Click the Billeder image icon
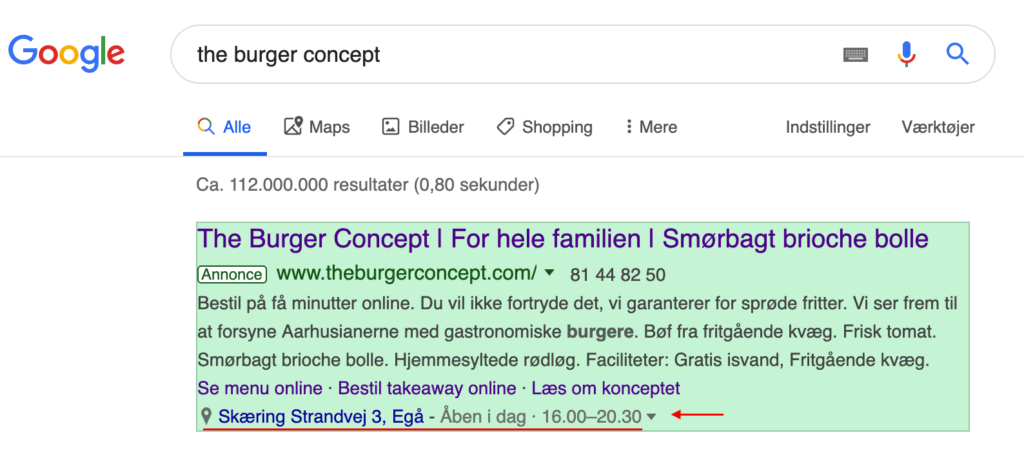The image size is (1024, 451). 391,127
